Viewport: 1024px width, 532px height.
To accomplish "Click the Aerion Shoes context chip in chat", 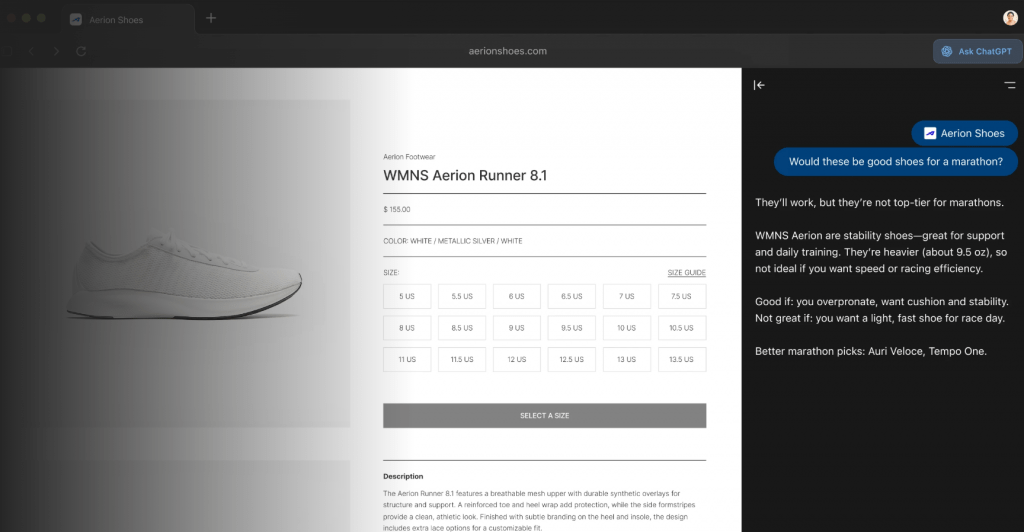I will point(964,133).
